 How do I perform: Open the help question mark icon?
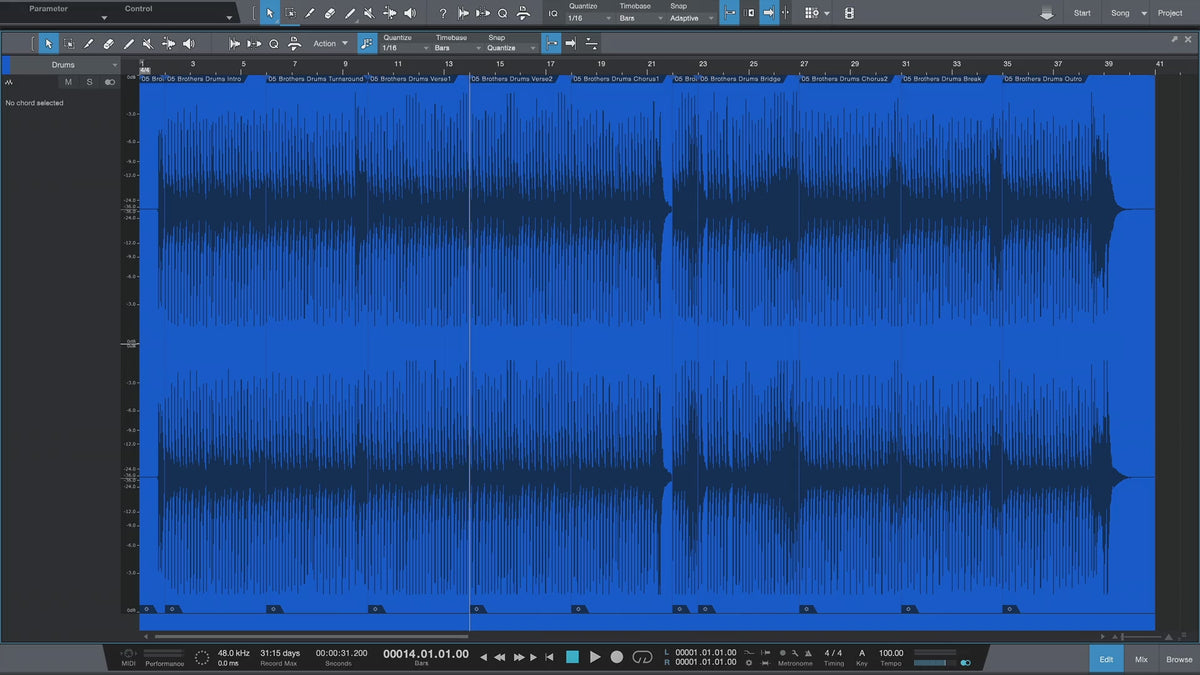443,13
